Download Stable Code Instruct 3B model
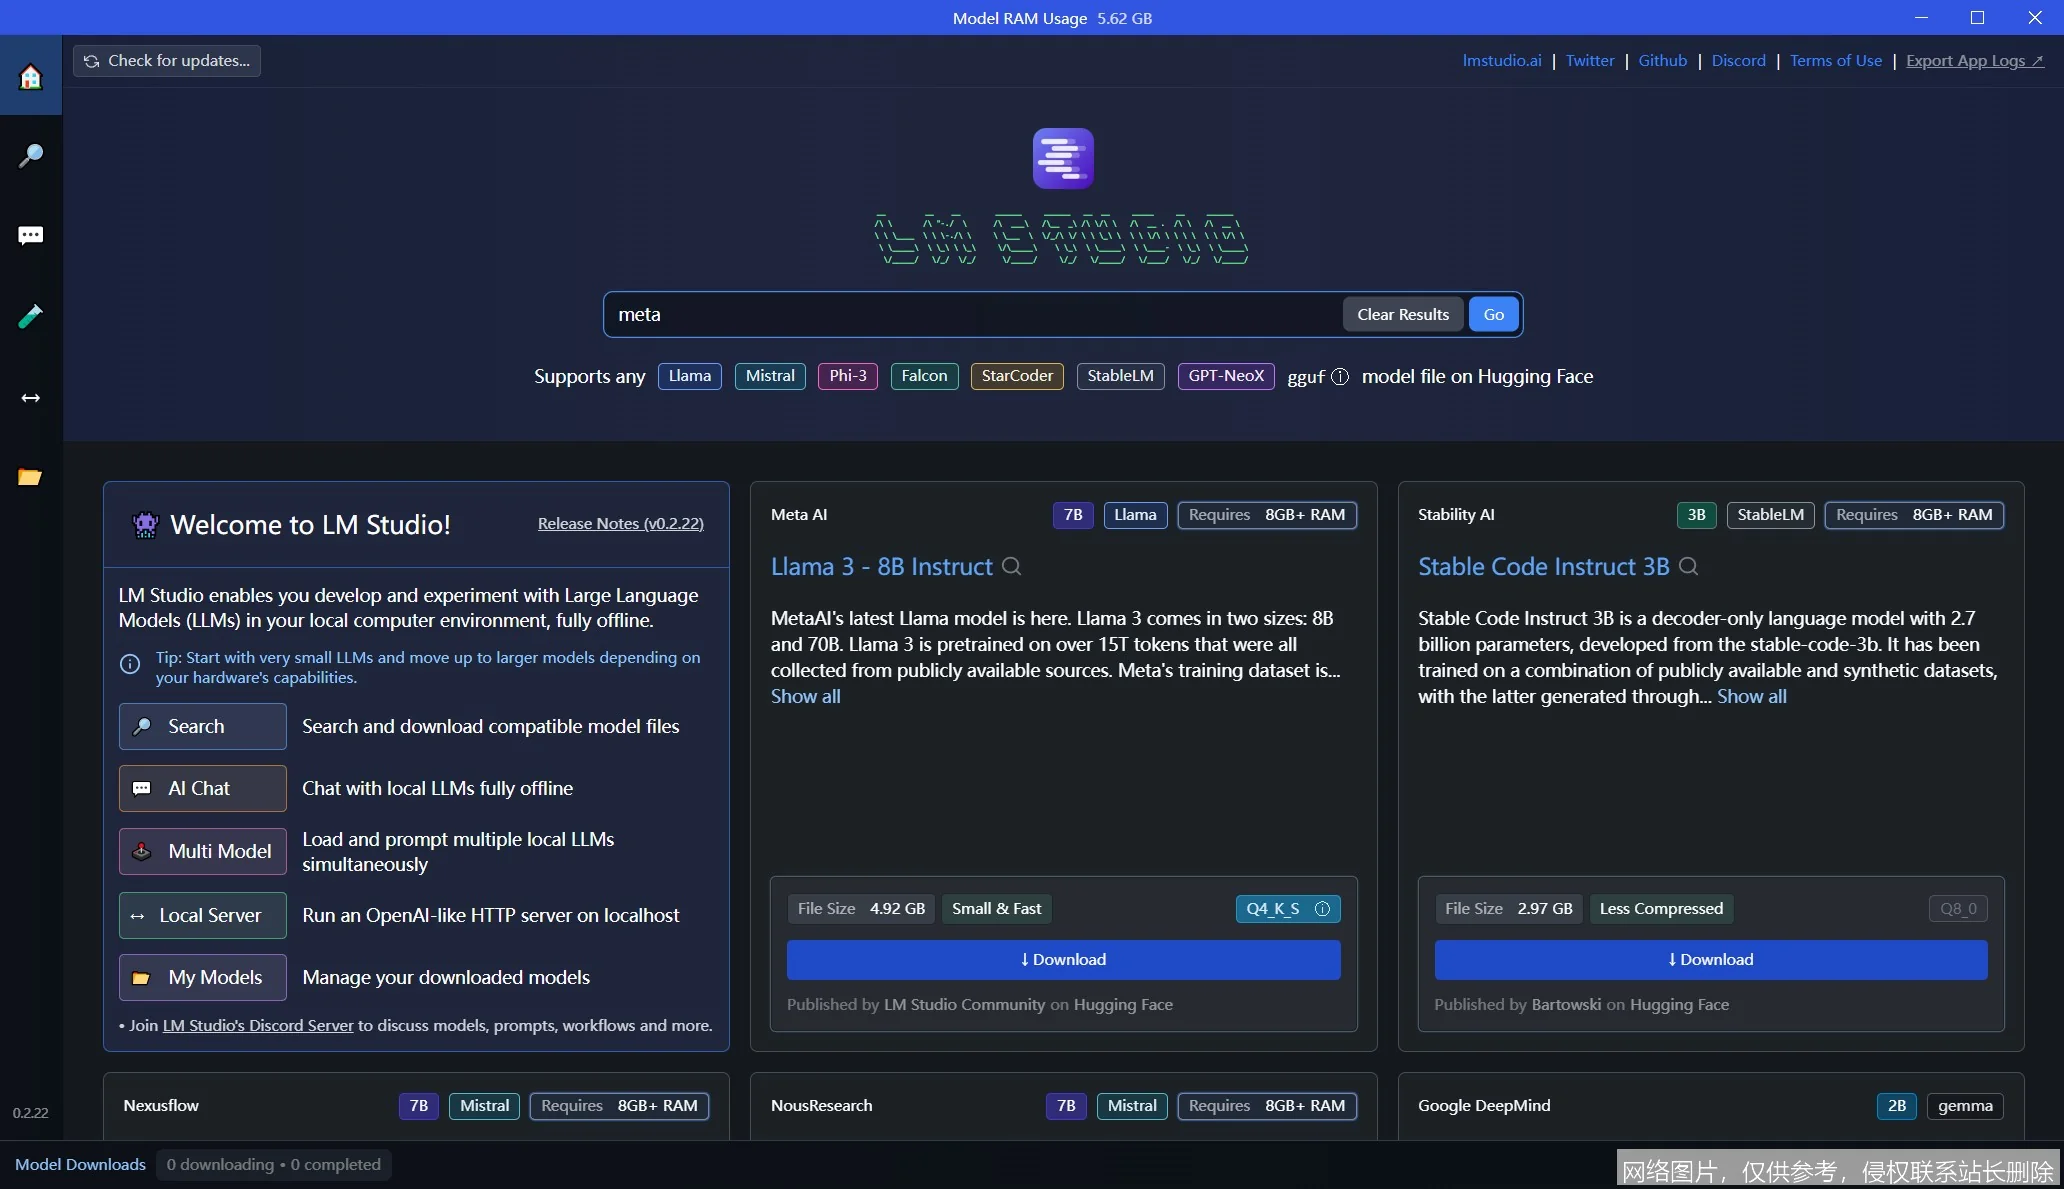This screenshot has width=2064, height=1189. point(1711,960)
